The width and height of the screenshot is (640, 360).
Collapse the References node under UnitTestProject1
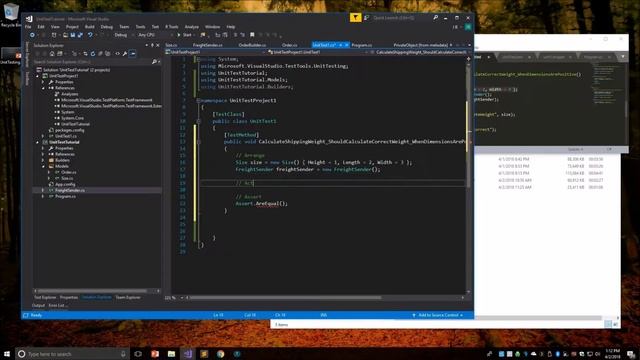click(43, 88)
